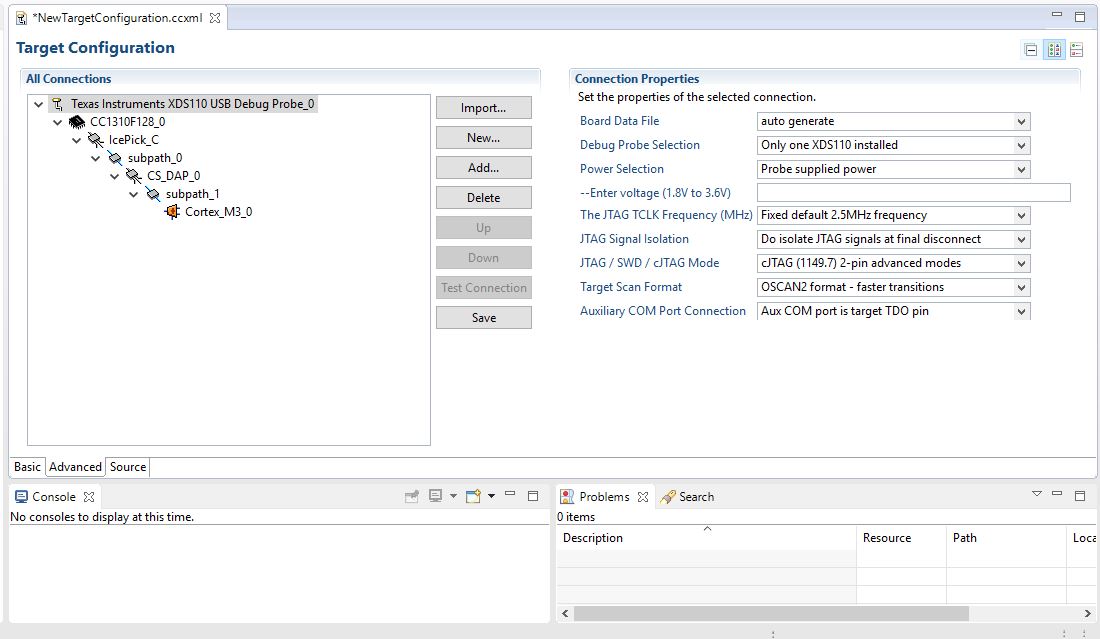Click the Display Selected Console icon
Image resolution: width=1100 pixels, height=639 pixels.
point(436,497)
